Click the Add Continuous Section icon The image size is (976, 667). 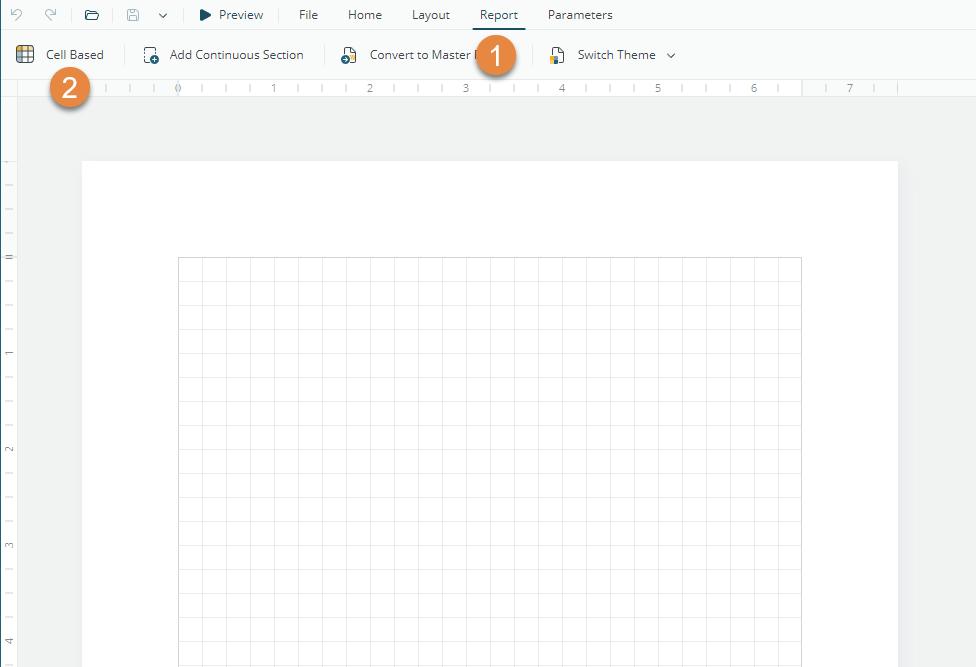pos(151,55)
